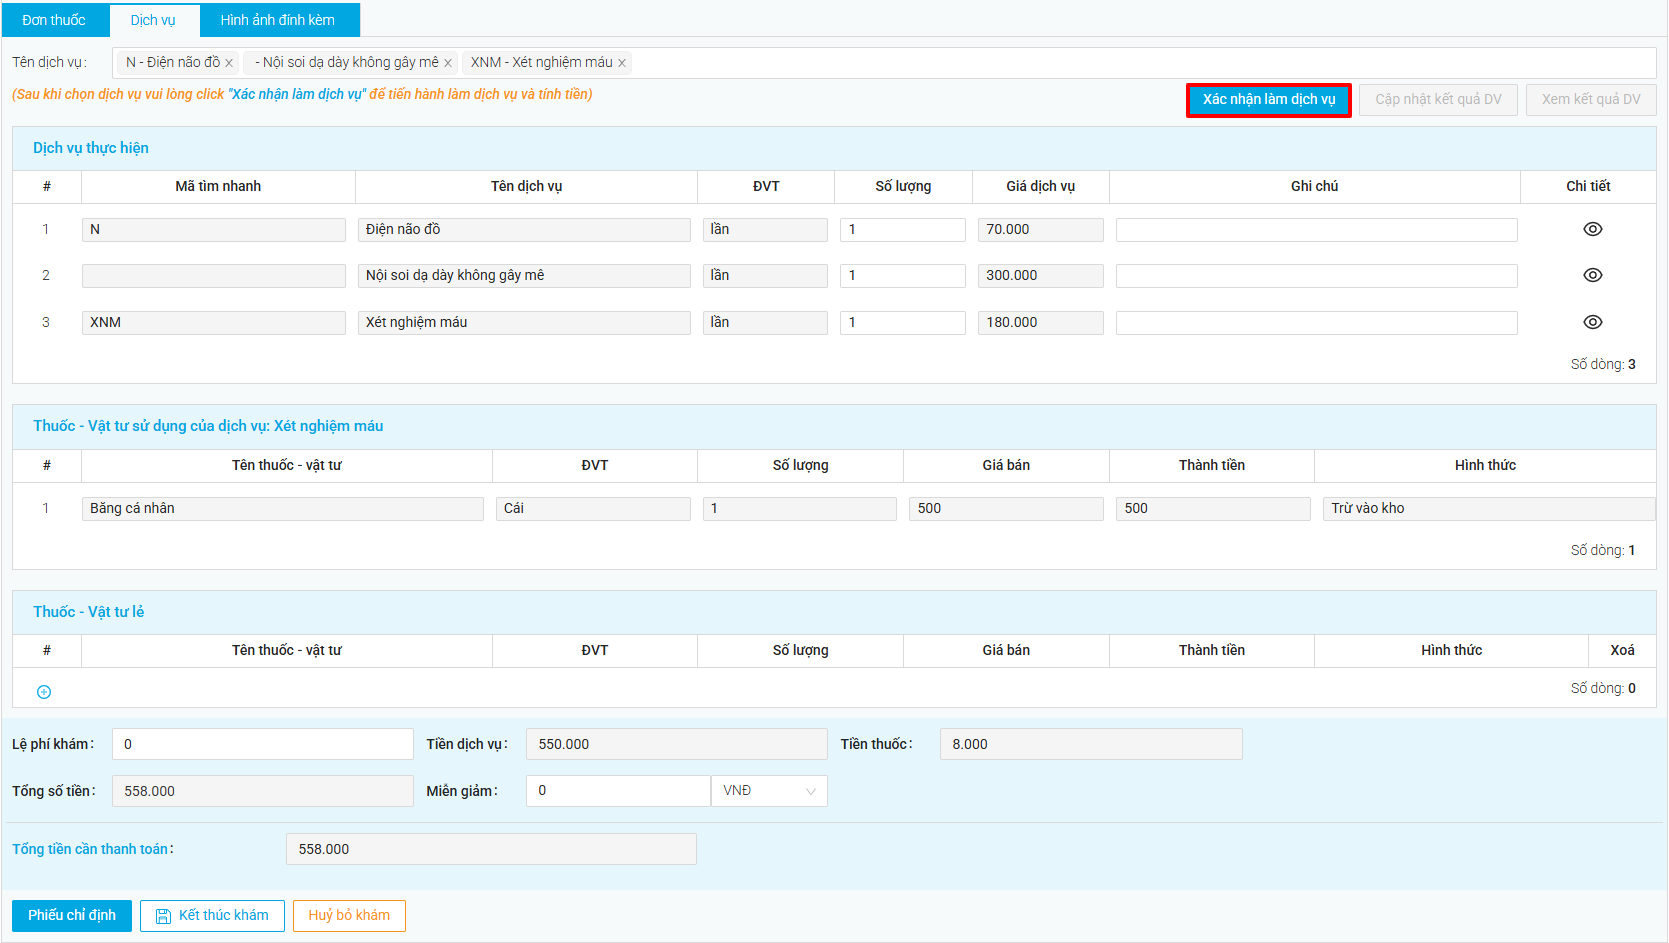The height and width of the screenshot is (943, 1669).
Task: Open the Phiếu chỉ định button
Action: [72, 916]
